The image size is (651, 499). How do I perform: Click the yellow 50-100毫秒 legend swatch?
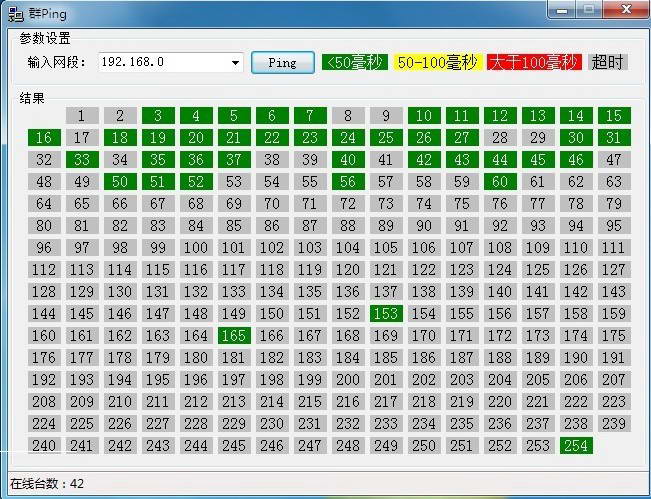point(438,62)
